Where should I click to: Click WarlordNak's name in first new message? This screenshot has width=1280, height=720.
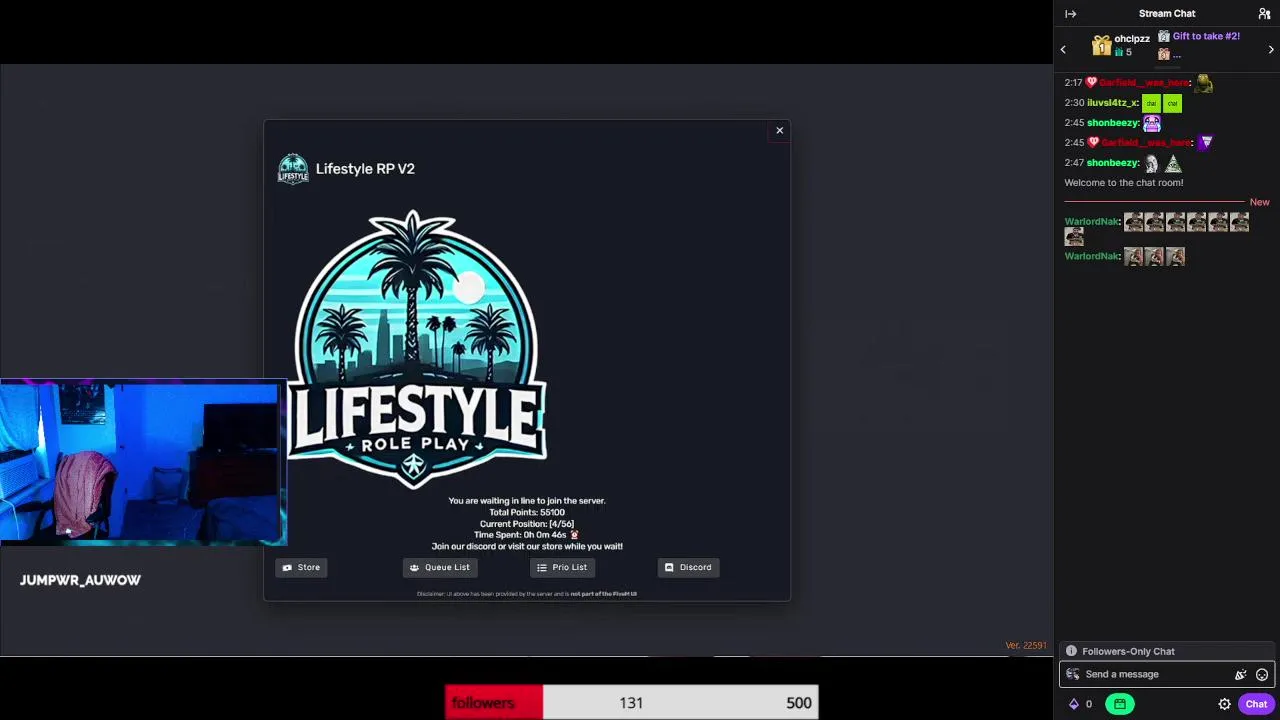click(x=1091, y=222)
